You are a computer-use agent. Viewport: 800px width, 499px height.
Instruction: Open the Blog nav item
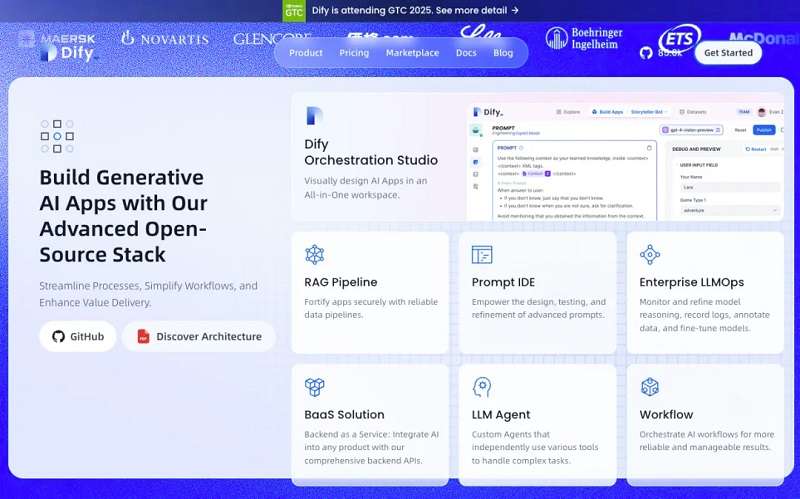tap(503, 53)
